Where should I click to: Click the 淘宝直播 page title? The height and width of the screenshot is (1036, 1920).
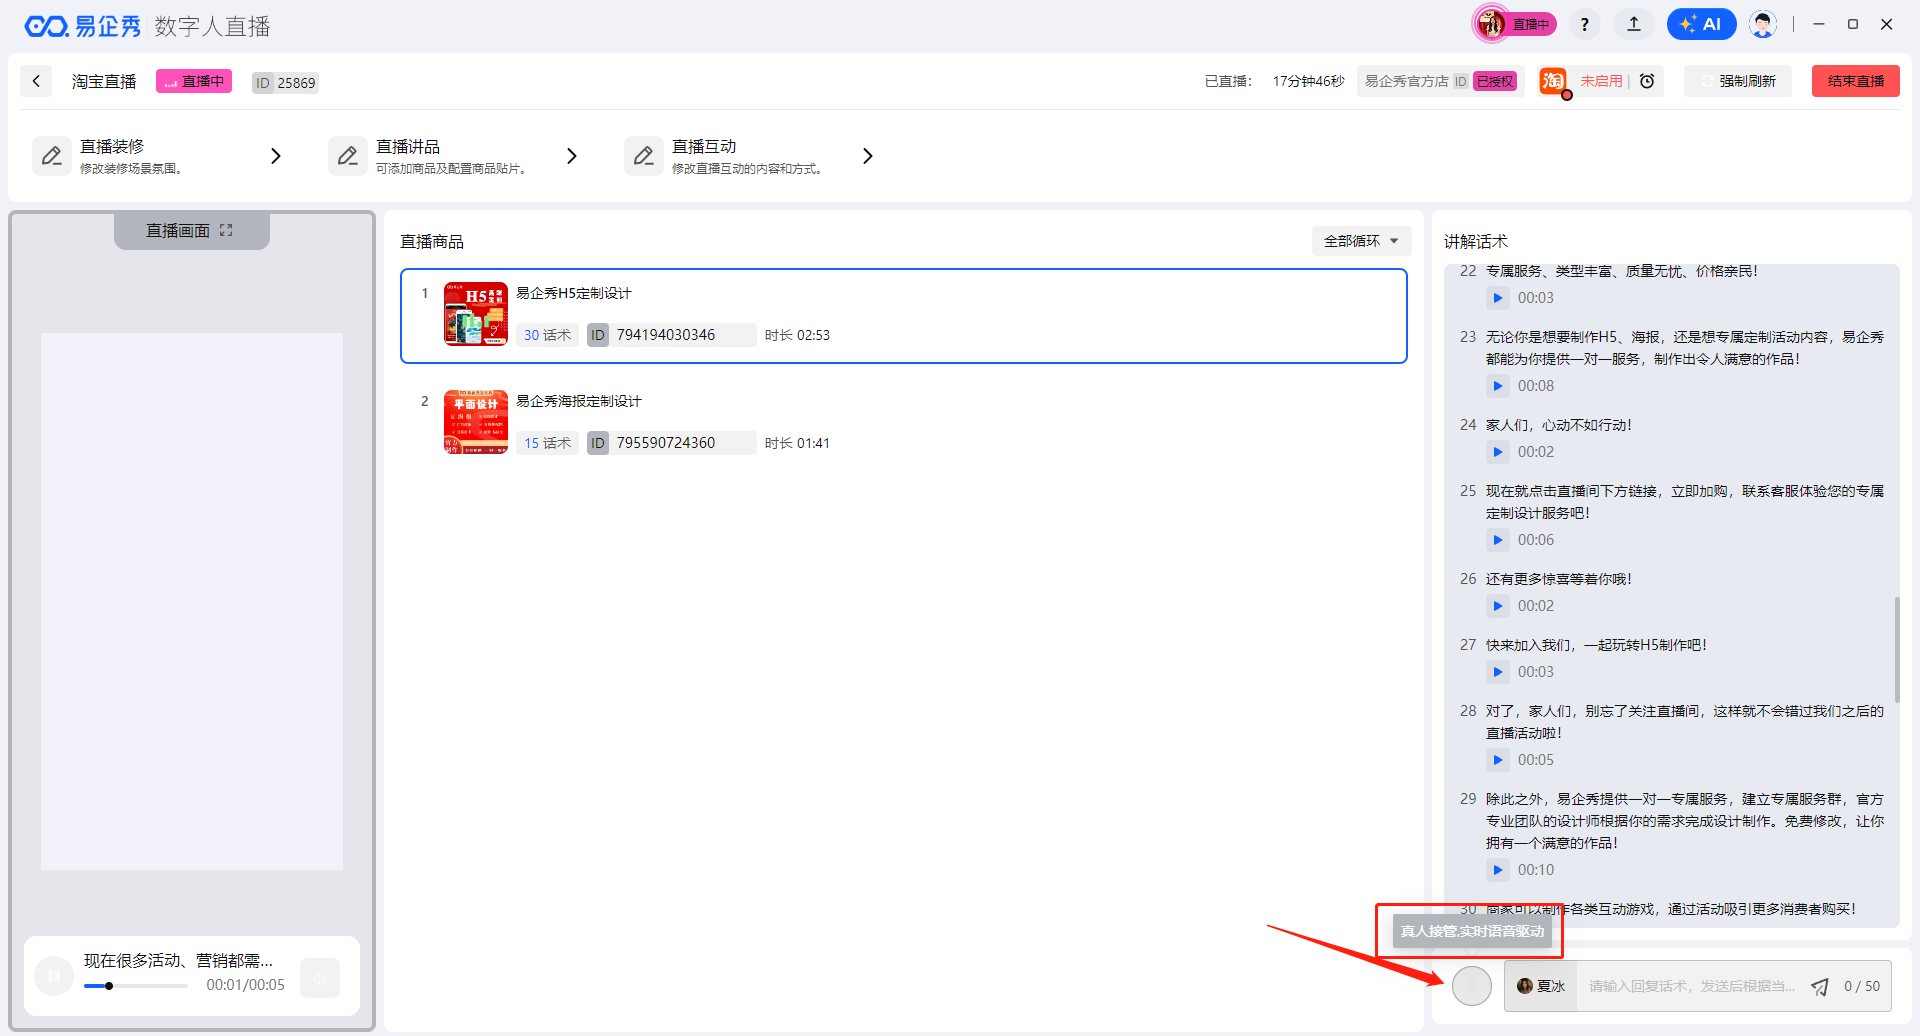point(104,81)
